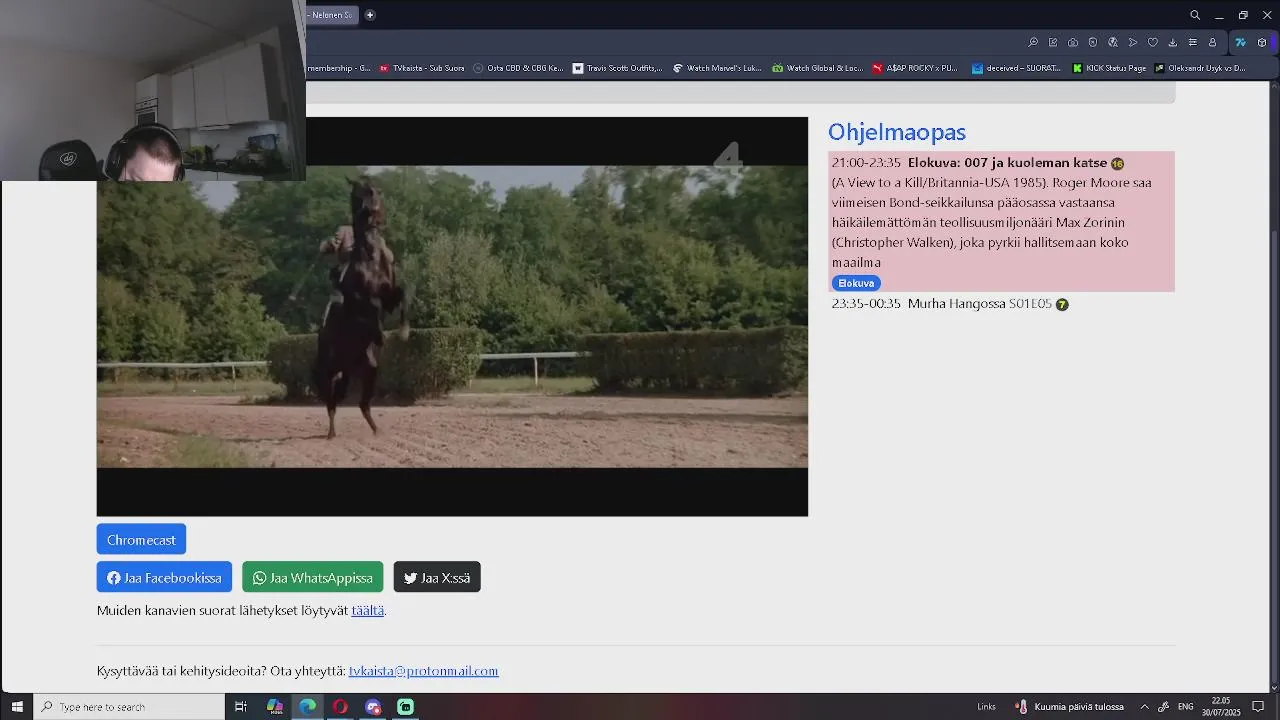Click the ad blocker shield icon
The height and width of the screenshot is (720, 1280).
(x=1093, y=43)
